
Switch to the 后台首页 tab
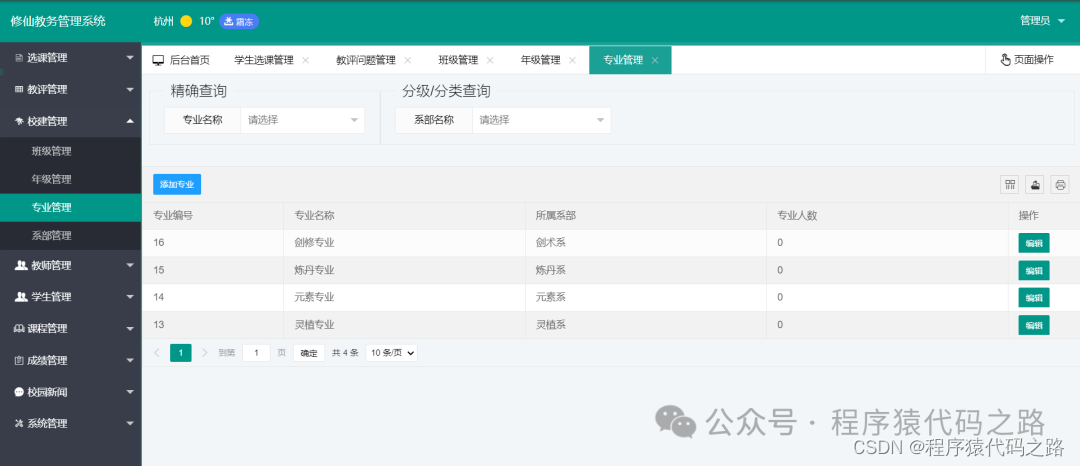tap(181, 61)
